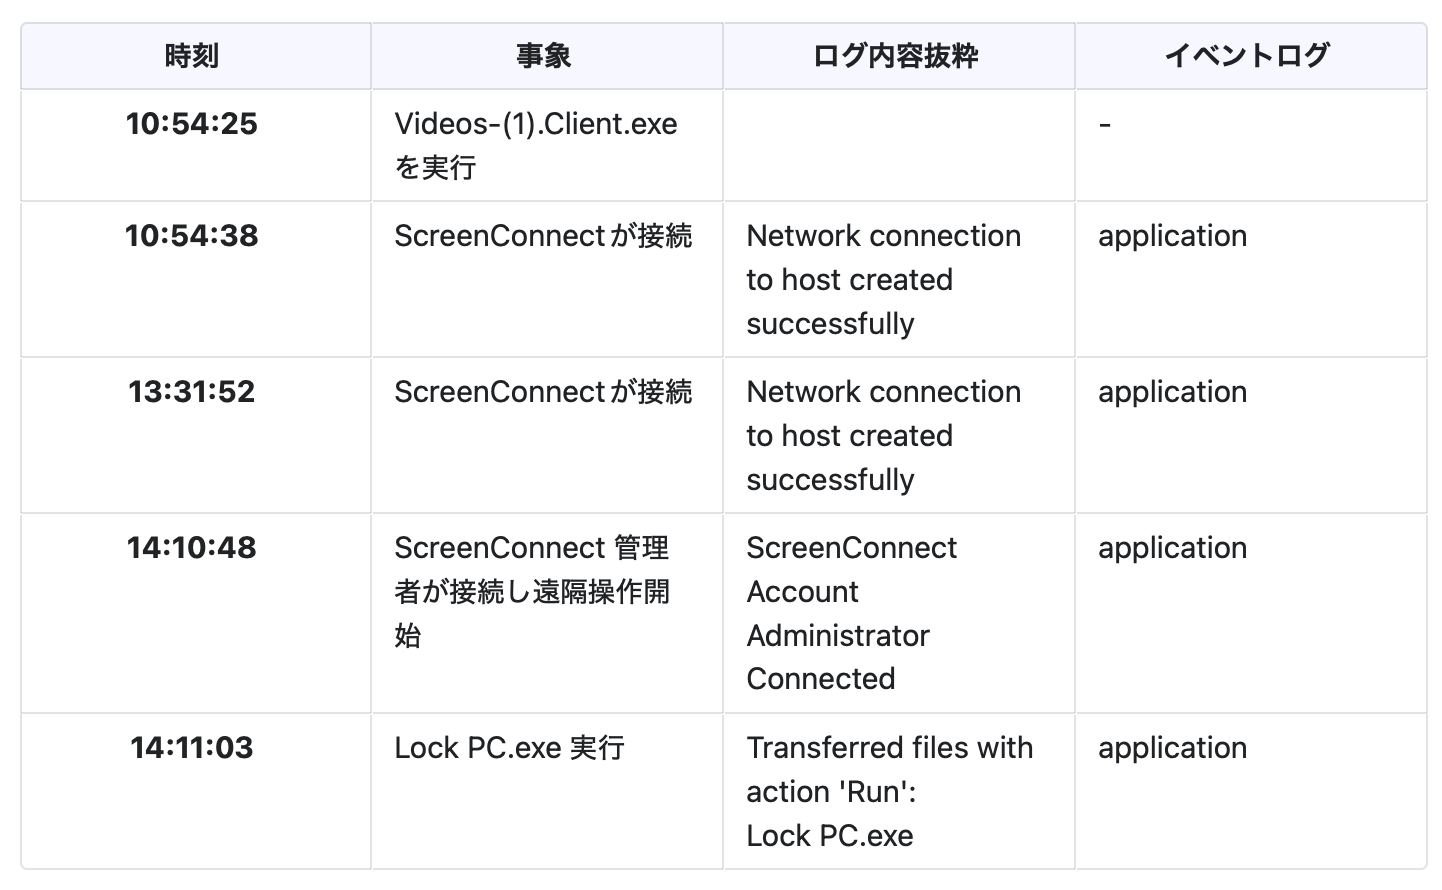Click the ログ内容抜粋 column header

(x=896, y=56)
